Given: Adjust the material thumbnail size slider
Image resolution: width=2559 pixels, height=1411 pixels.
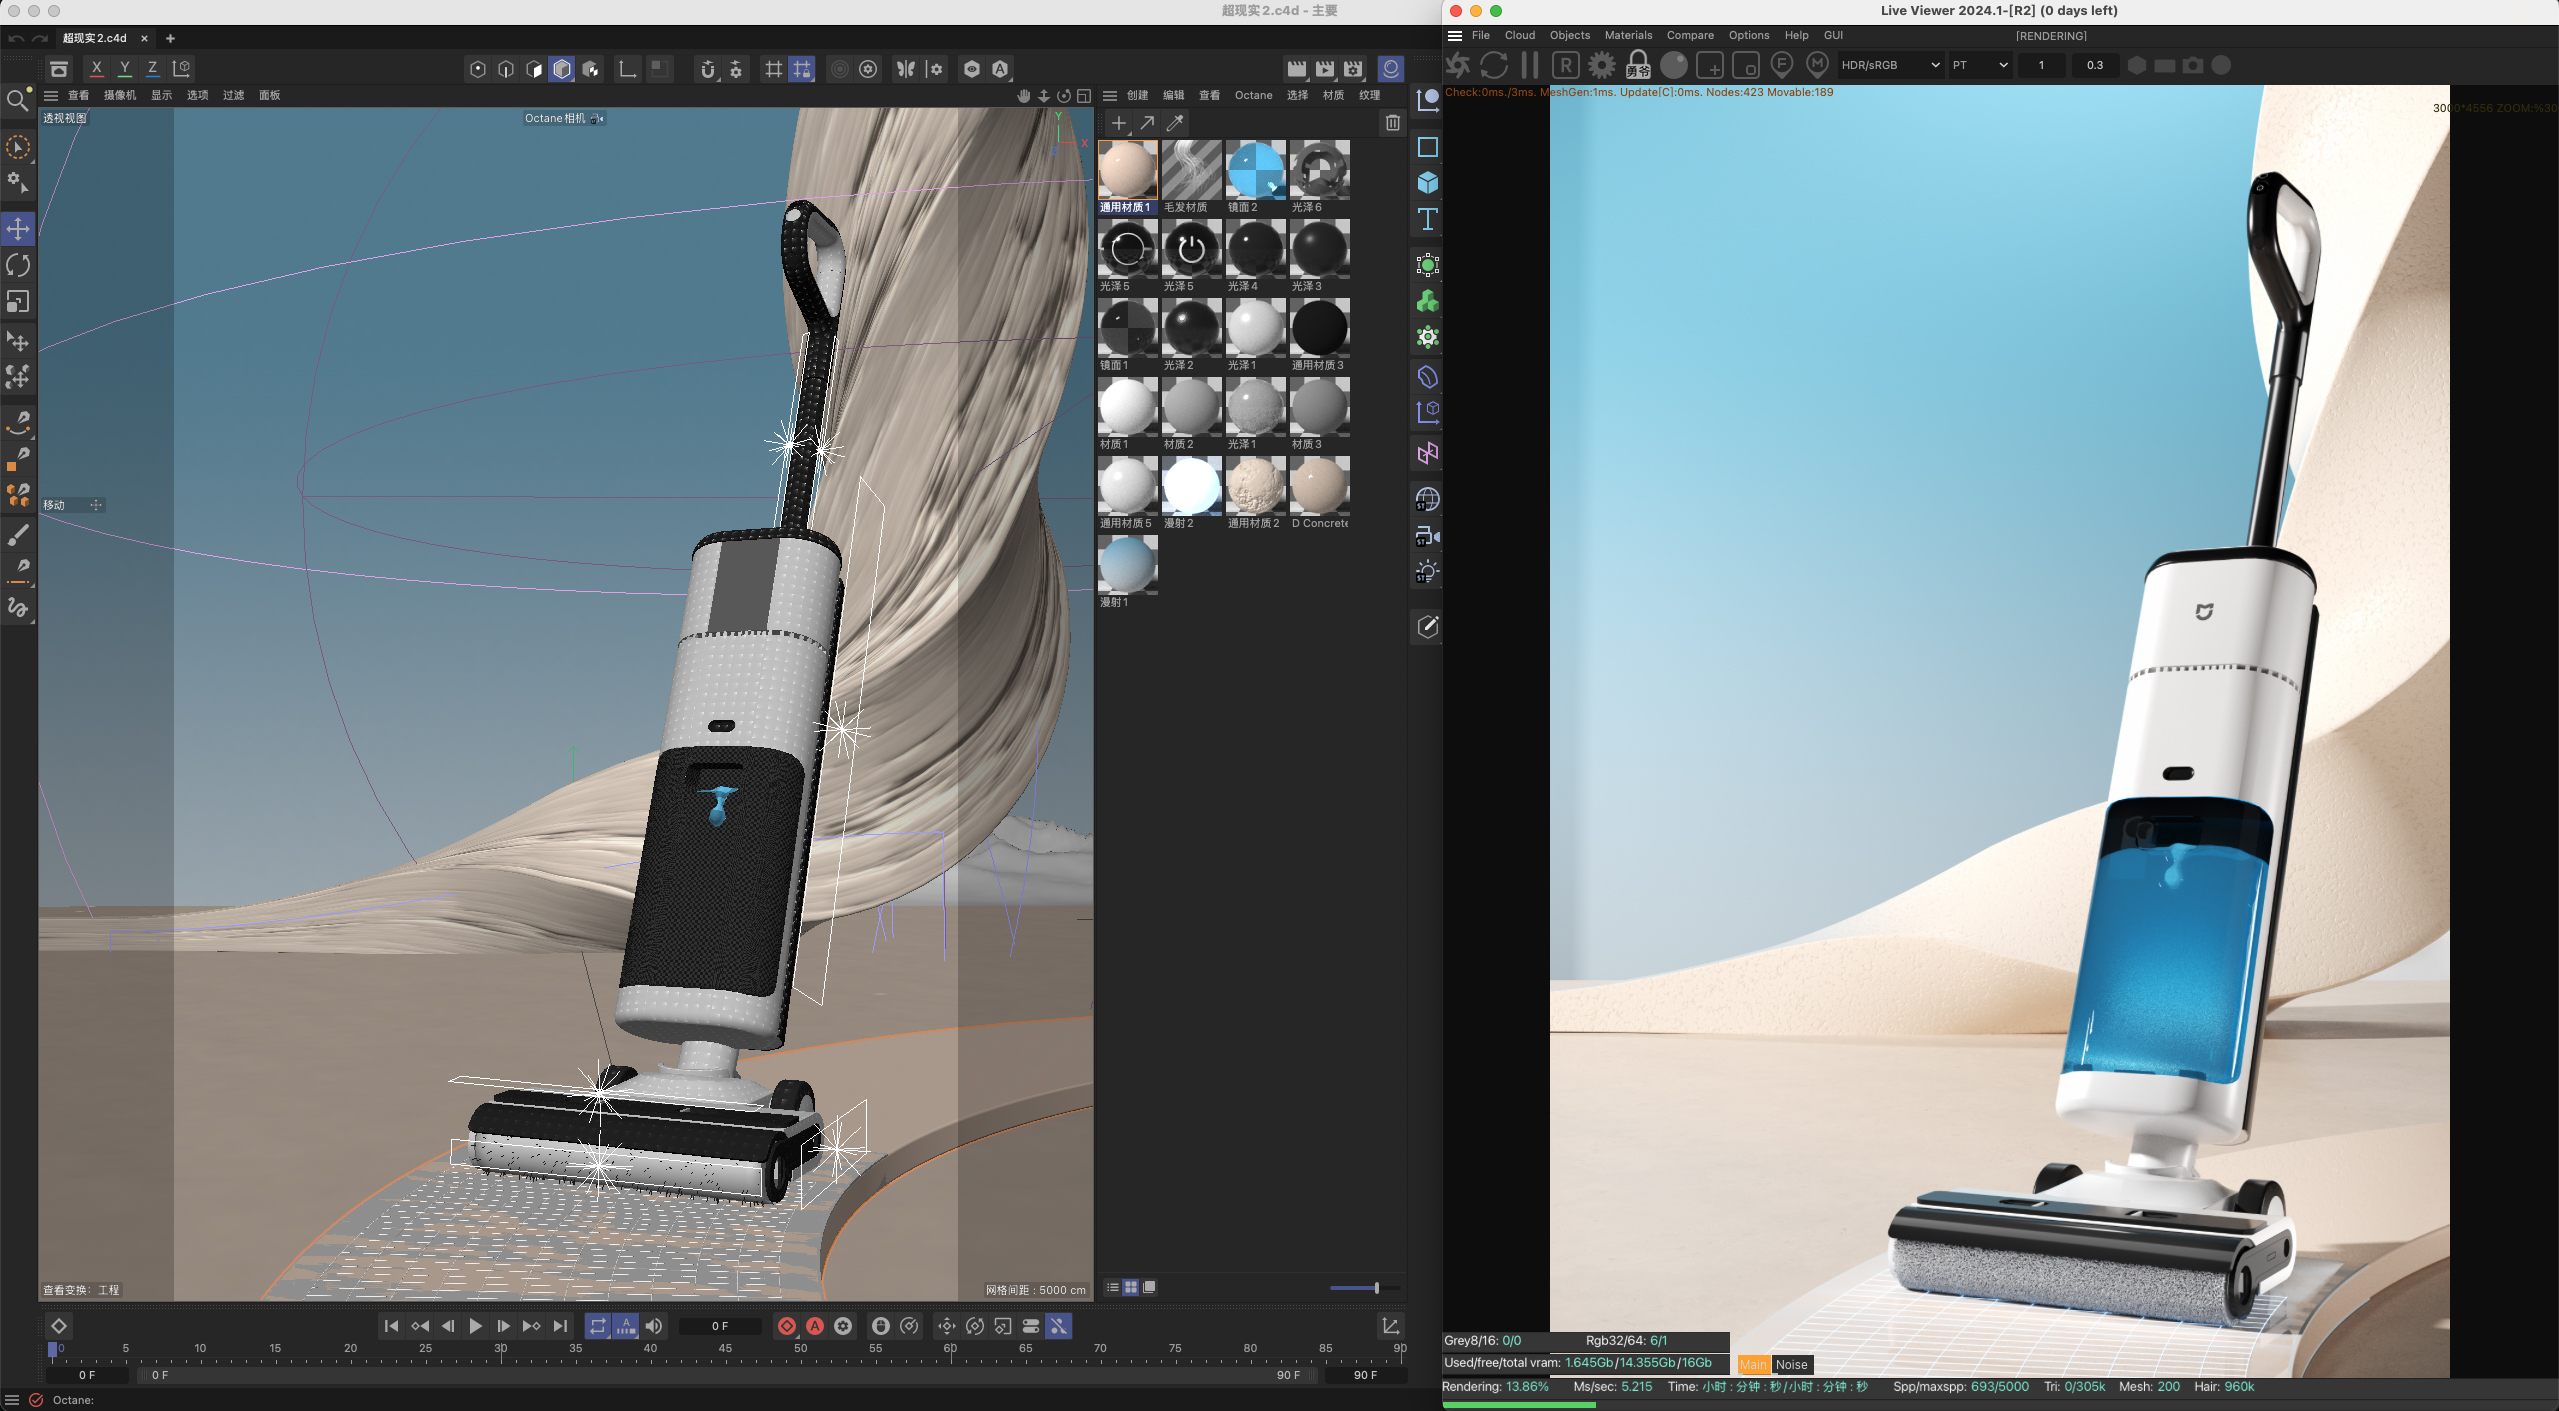Looking at the screenshot, I should (1376, 1288).
